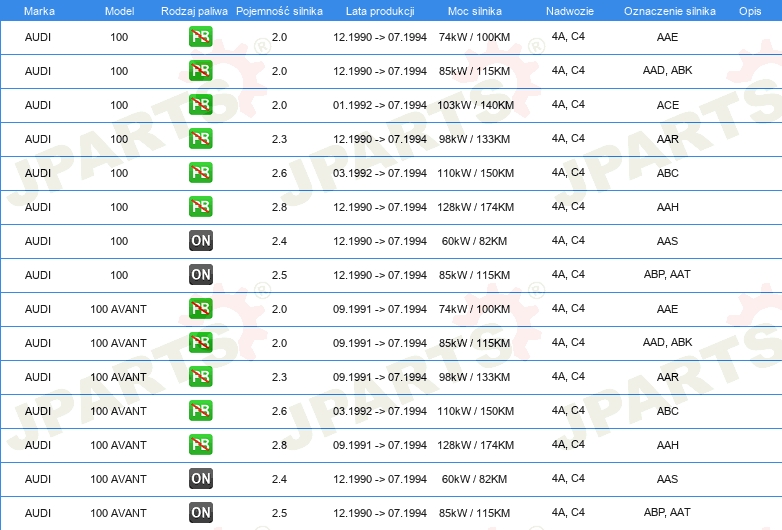This screenshot has height=530, width=782.
Task: Click the petrol icon in Audi 100 AAH row
Action: 200,206
